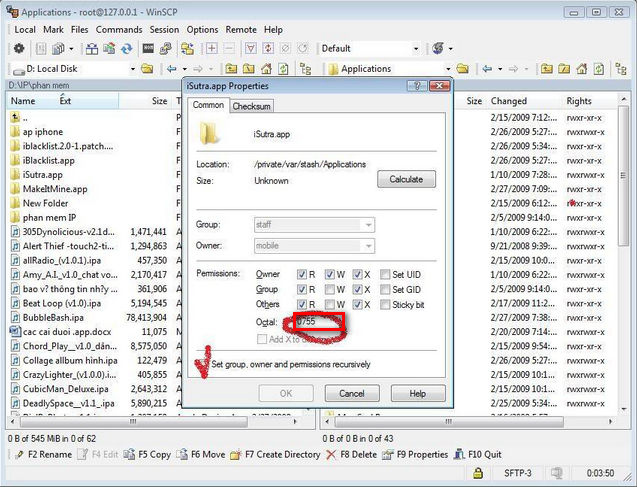
Task: Open the Commands menu
Action: point(119,30)
